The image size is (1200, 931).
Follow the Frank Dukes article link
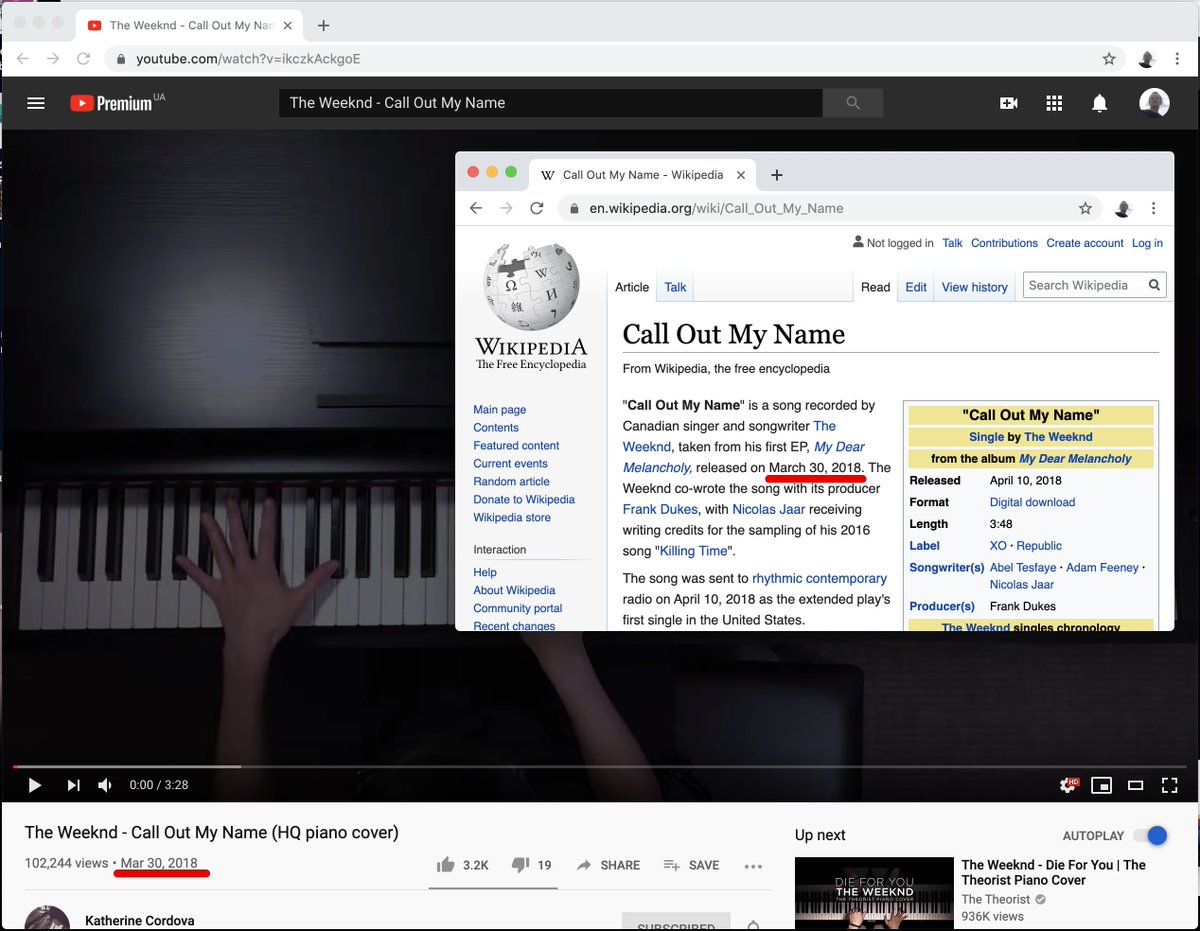point(661,509)
